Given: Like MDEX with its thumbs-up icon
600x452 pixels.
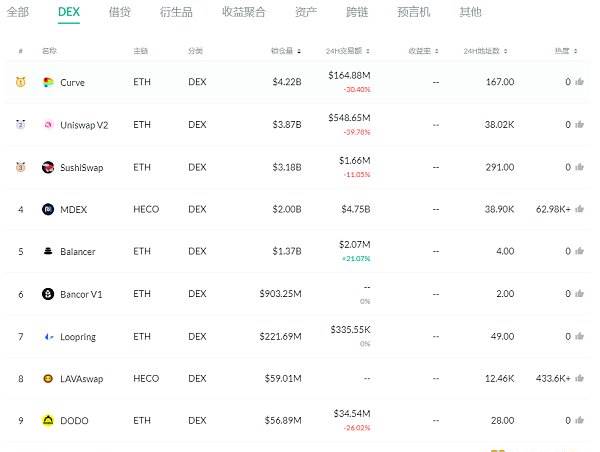Looking at the screenshot, I should [579, 209].
